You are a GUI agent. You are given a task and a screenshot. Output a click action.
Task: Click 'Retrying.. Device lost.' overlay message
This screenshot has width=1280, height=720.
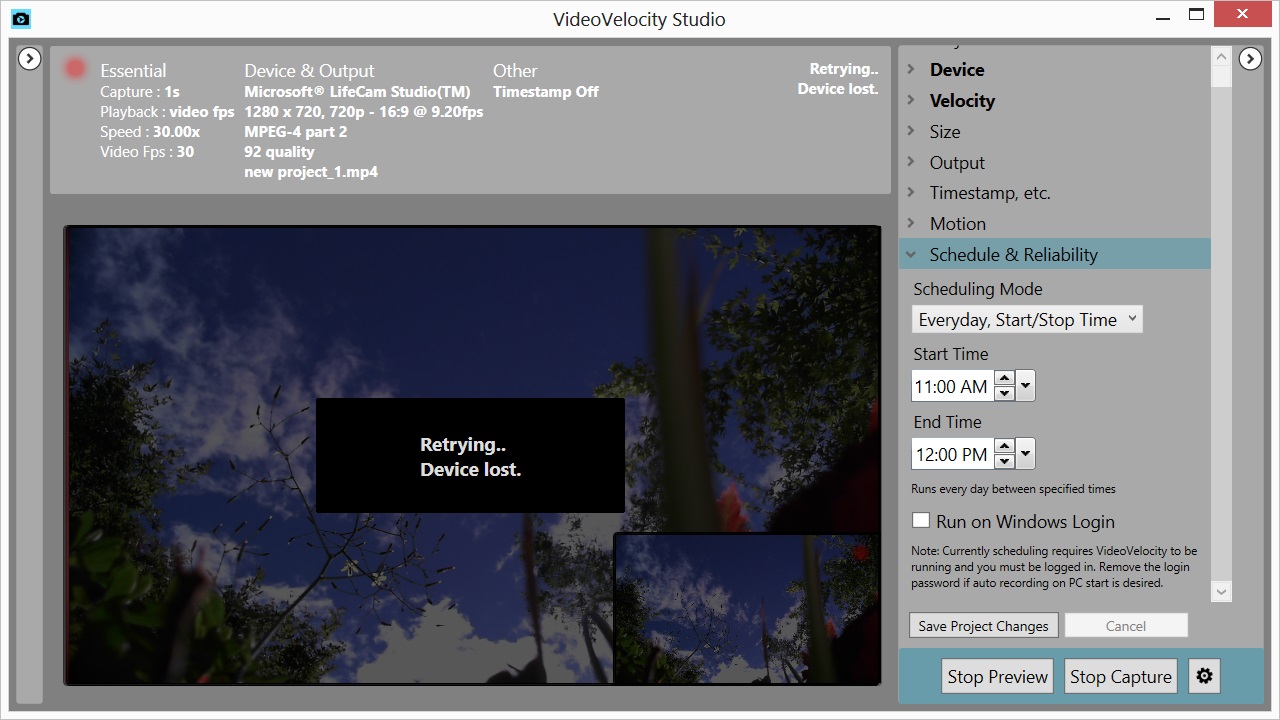tap(470, 457)
